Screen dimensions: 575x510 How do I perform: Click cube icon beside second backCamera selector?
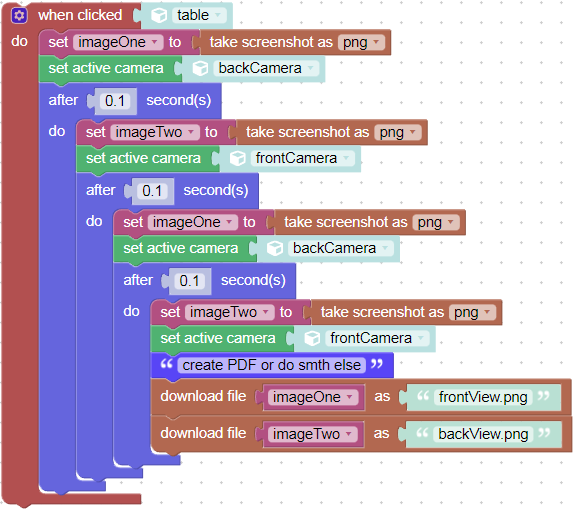click(x=275, y=249)
